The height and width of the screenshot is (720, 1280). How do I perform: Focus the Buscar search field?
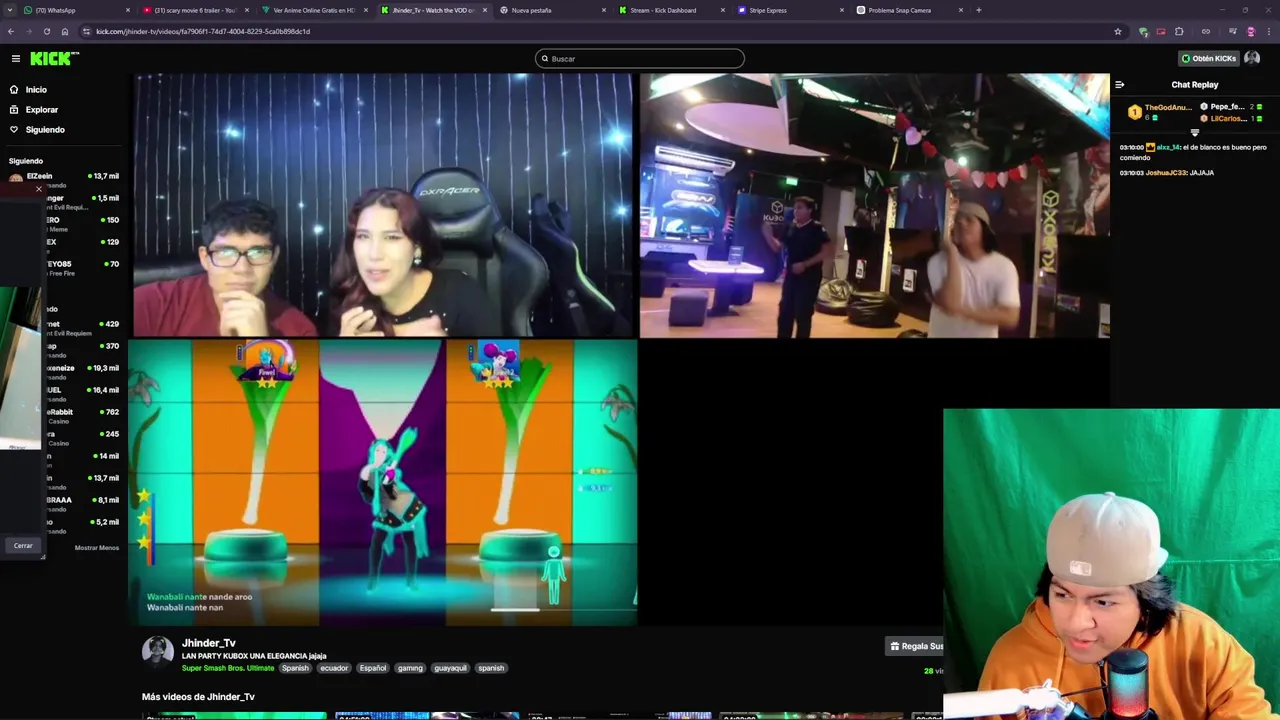[x=640, y=59]
